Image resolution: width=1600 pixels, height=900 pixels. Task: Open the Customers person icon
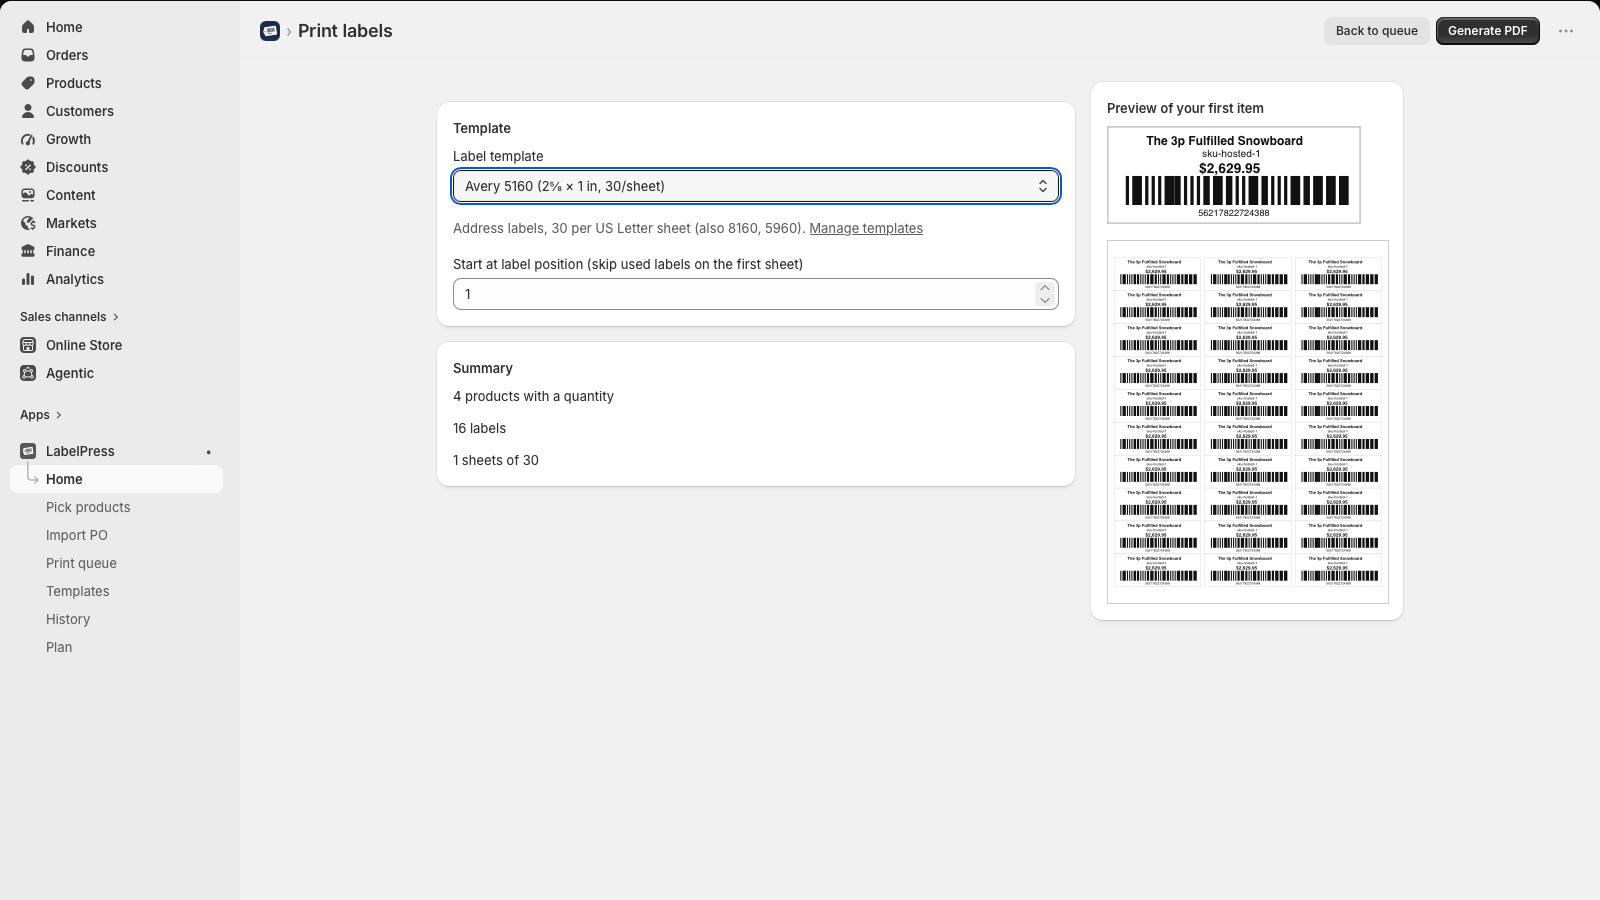pyautogui.click(x=28, y=111)
